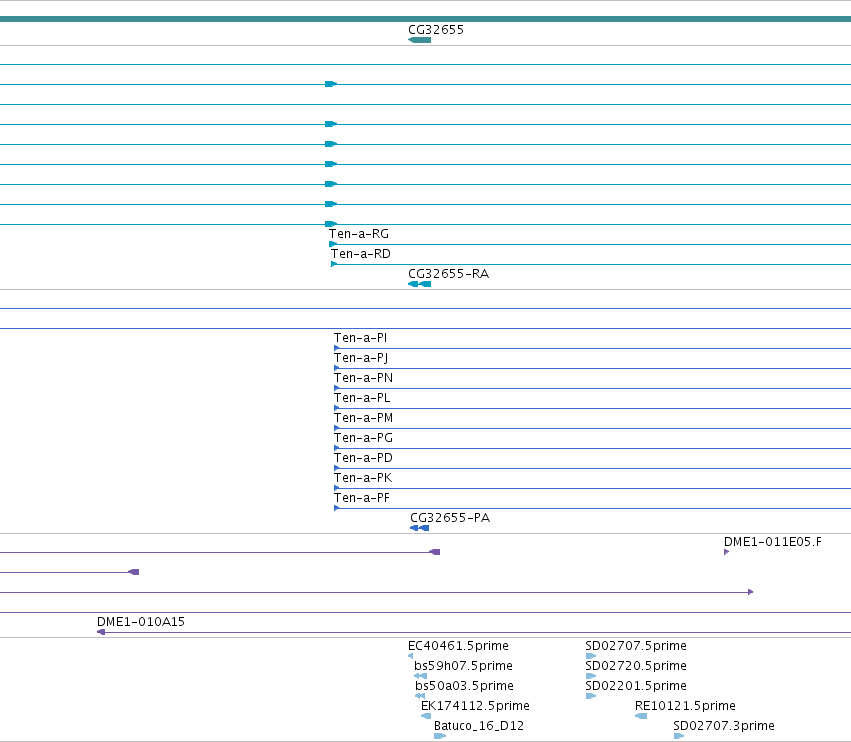
Task: Click the Ten-a-PJ protein label
Action: point(361,358)
